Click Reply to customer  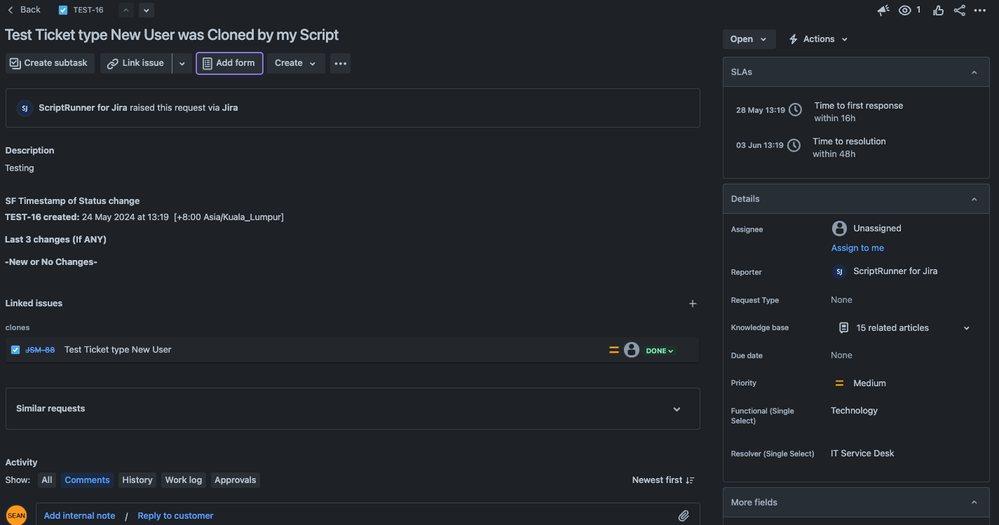pyautogui.click(x=175, y=515)
